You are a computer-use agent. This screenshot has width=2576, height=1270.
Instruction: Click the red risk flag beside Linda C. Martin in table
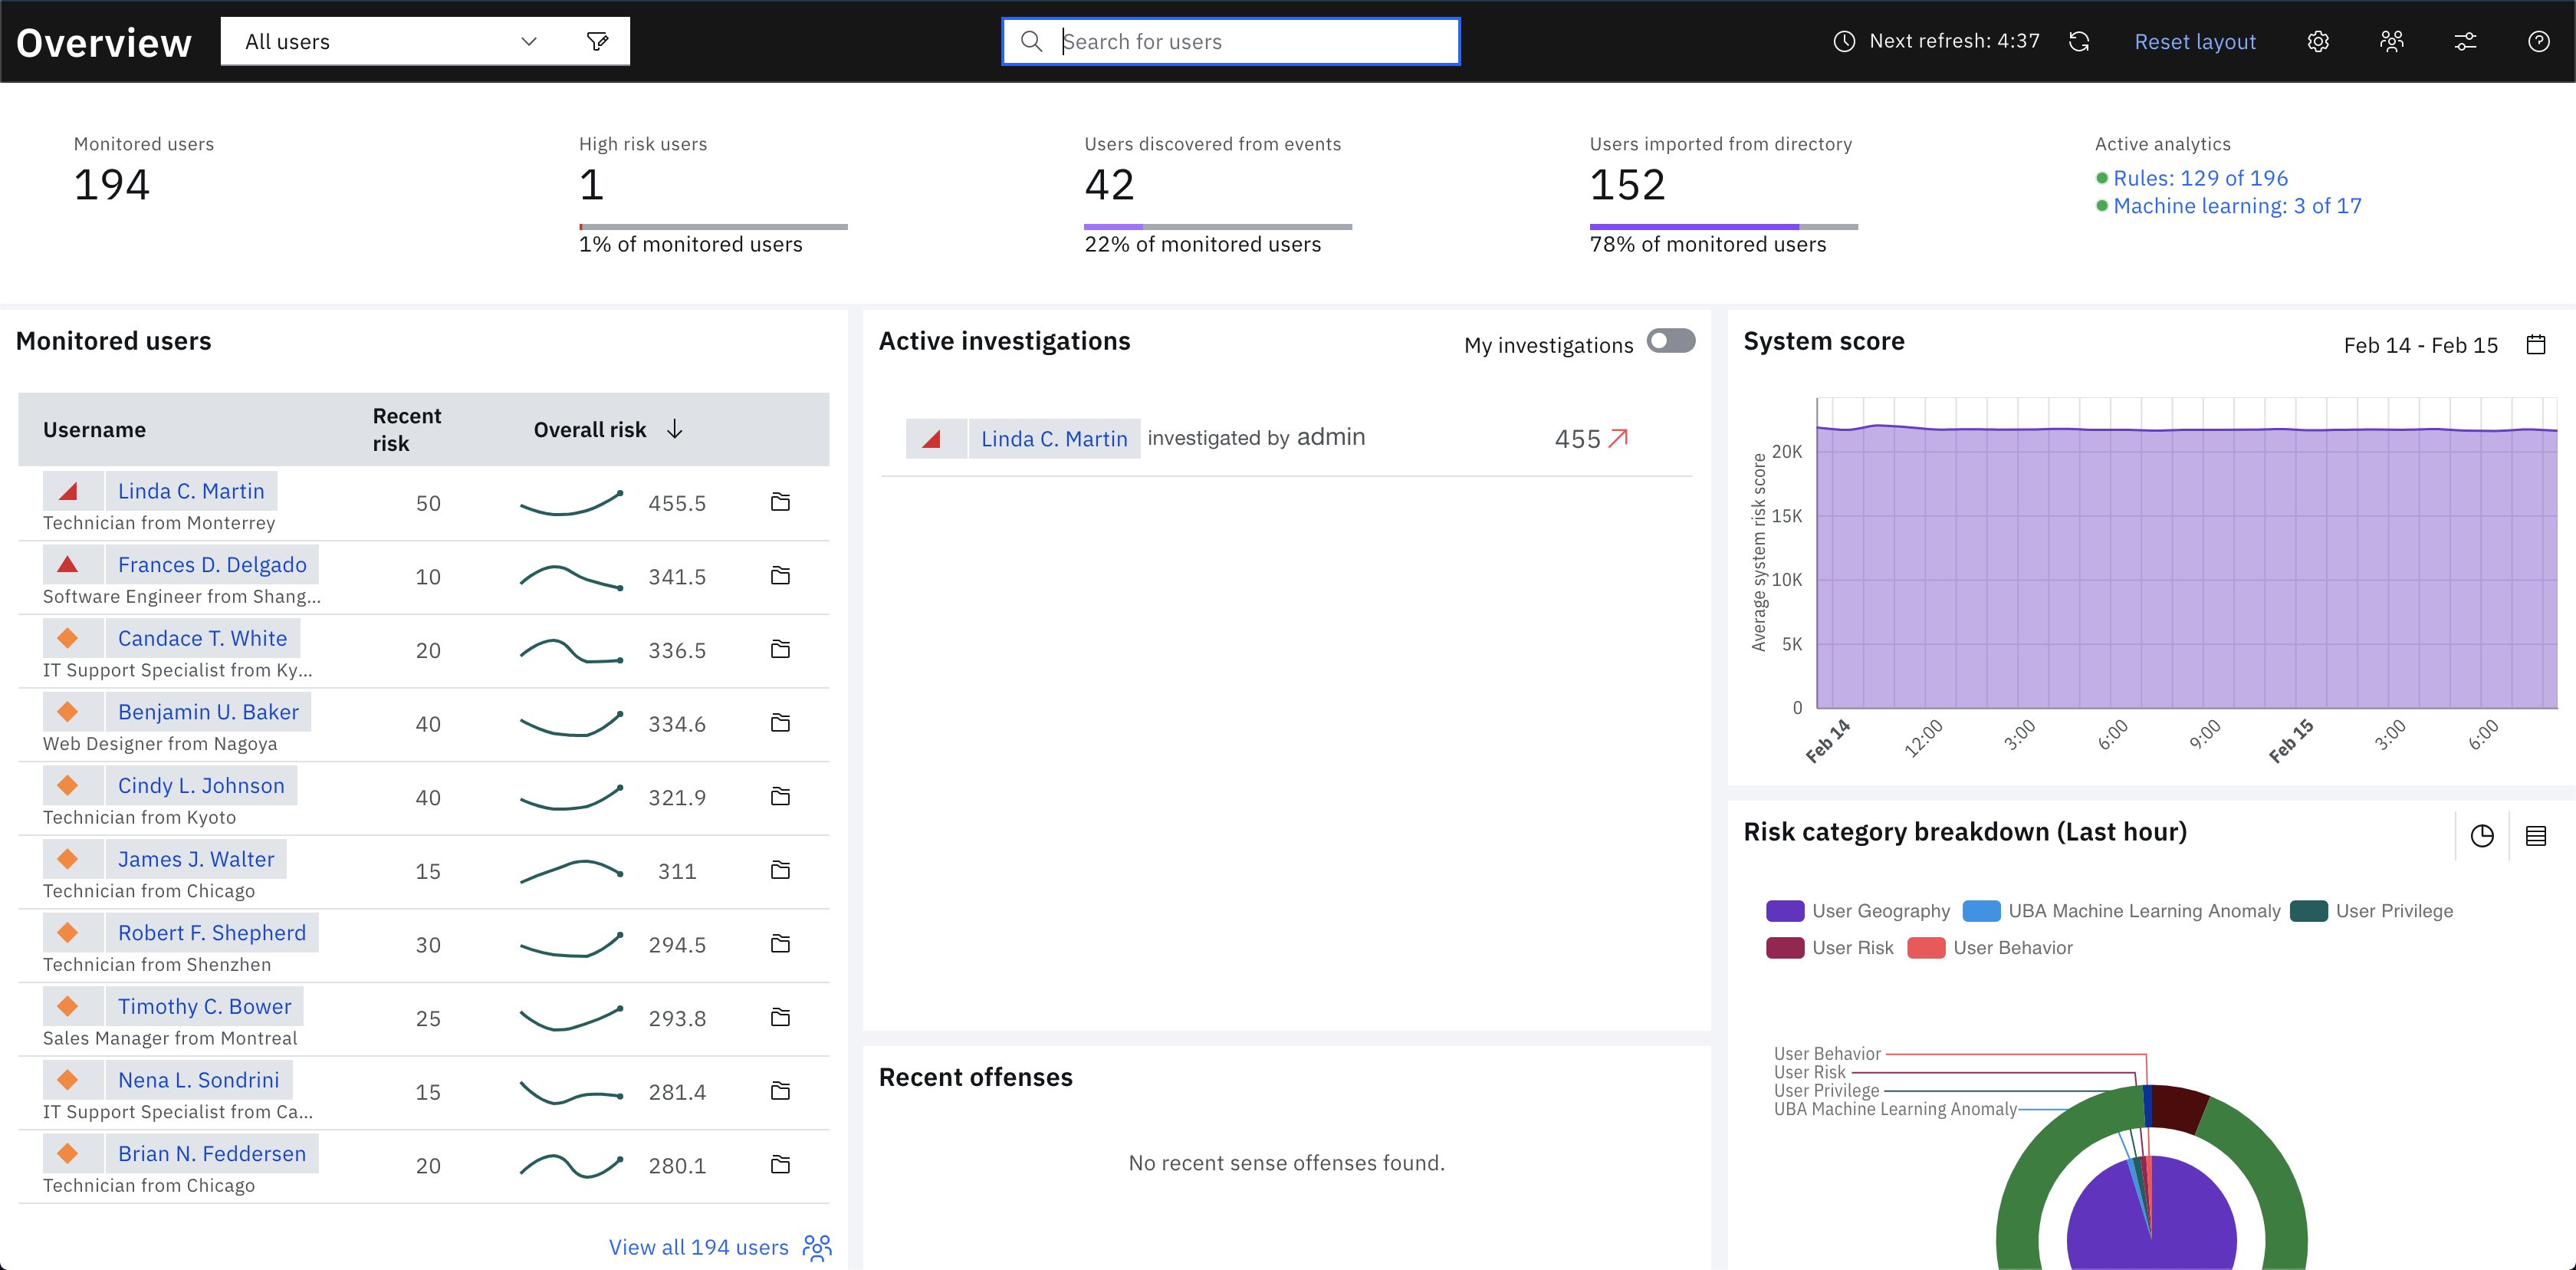[x=68, y=491]
